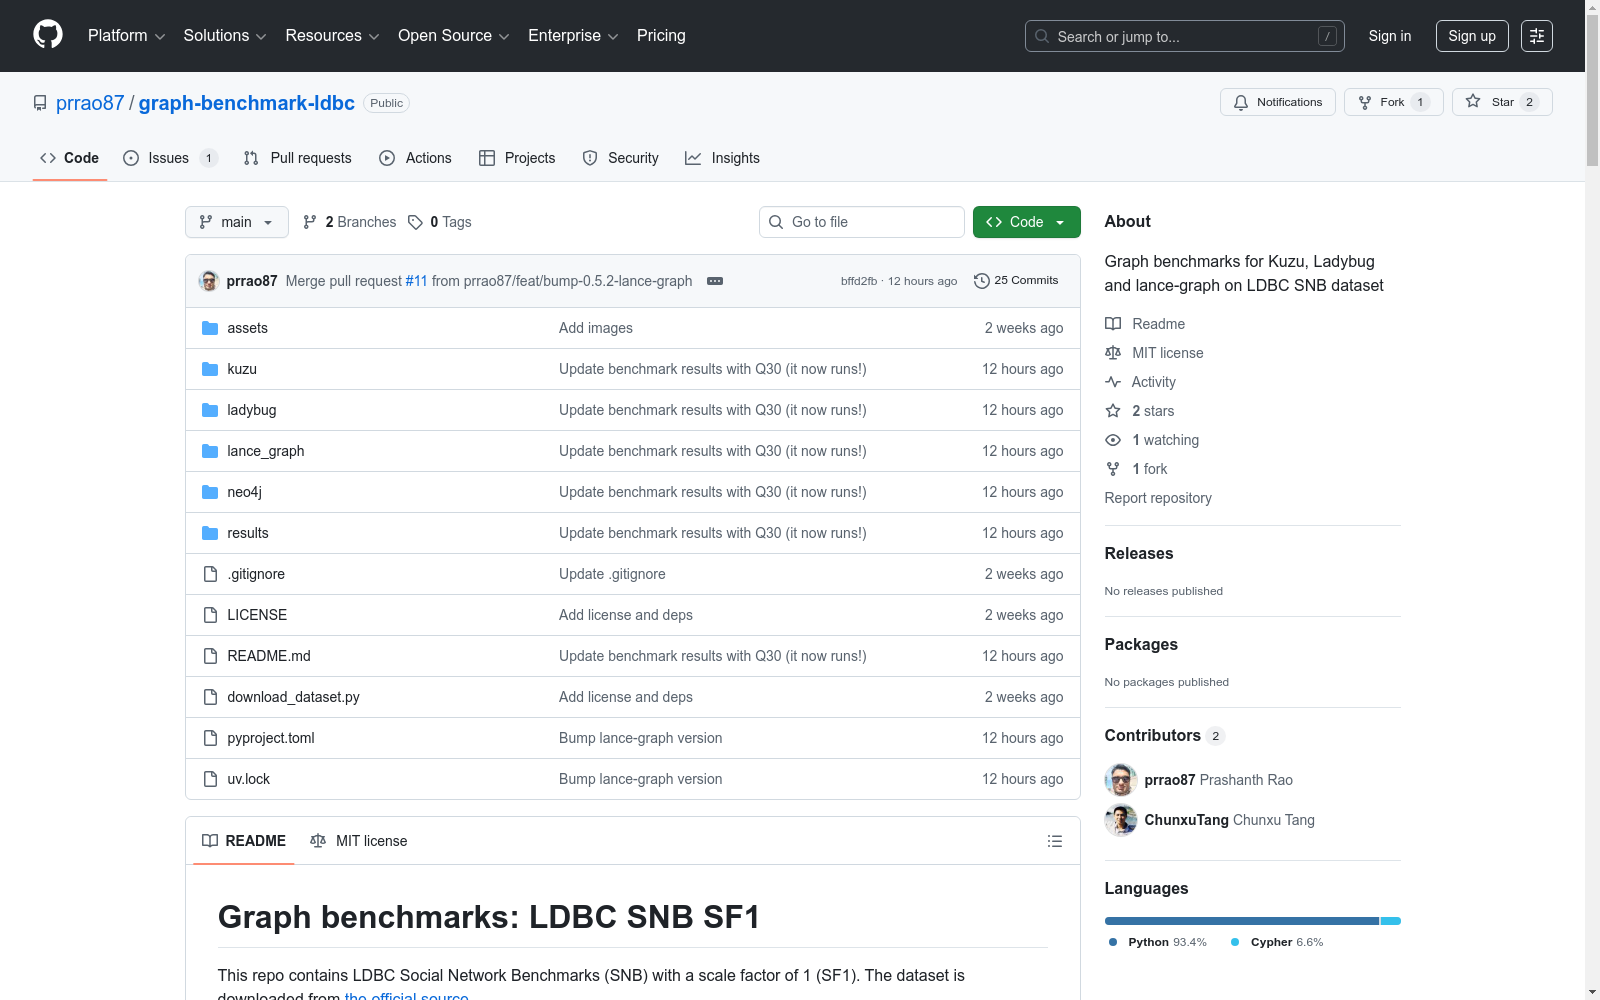This screenshot has width=1600, height=1000.
Task: Focus the Search or jump to field
Action: coord(1185,36)
